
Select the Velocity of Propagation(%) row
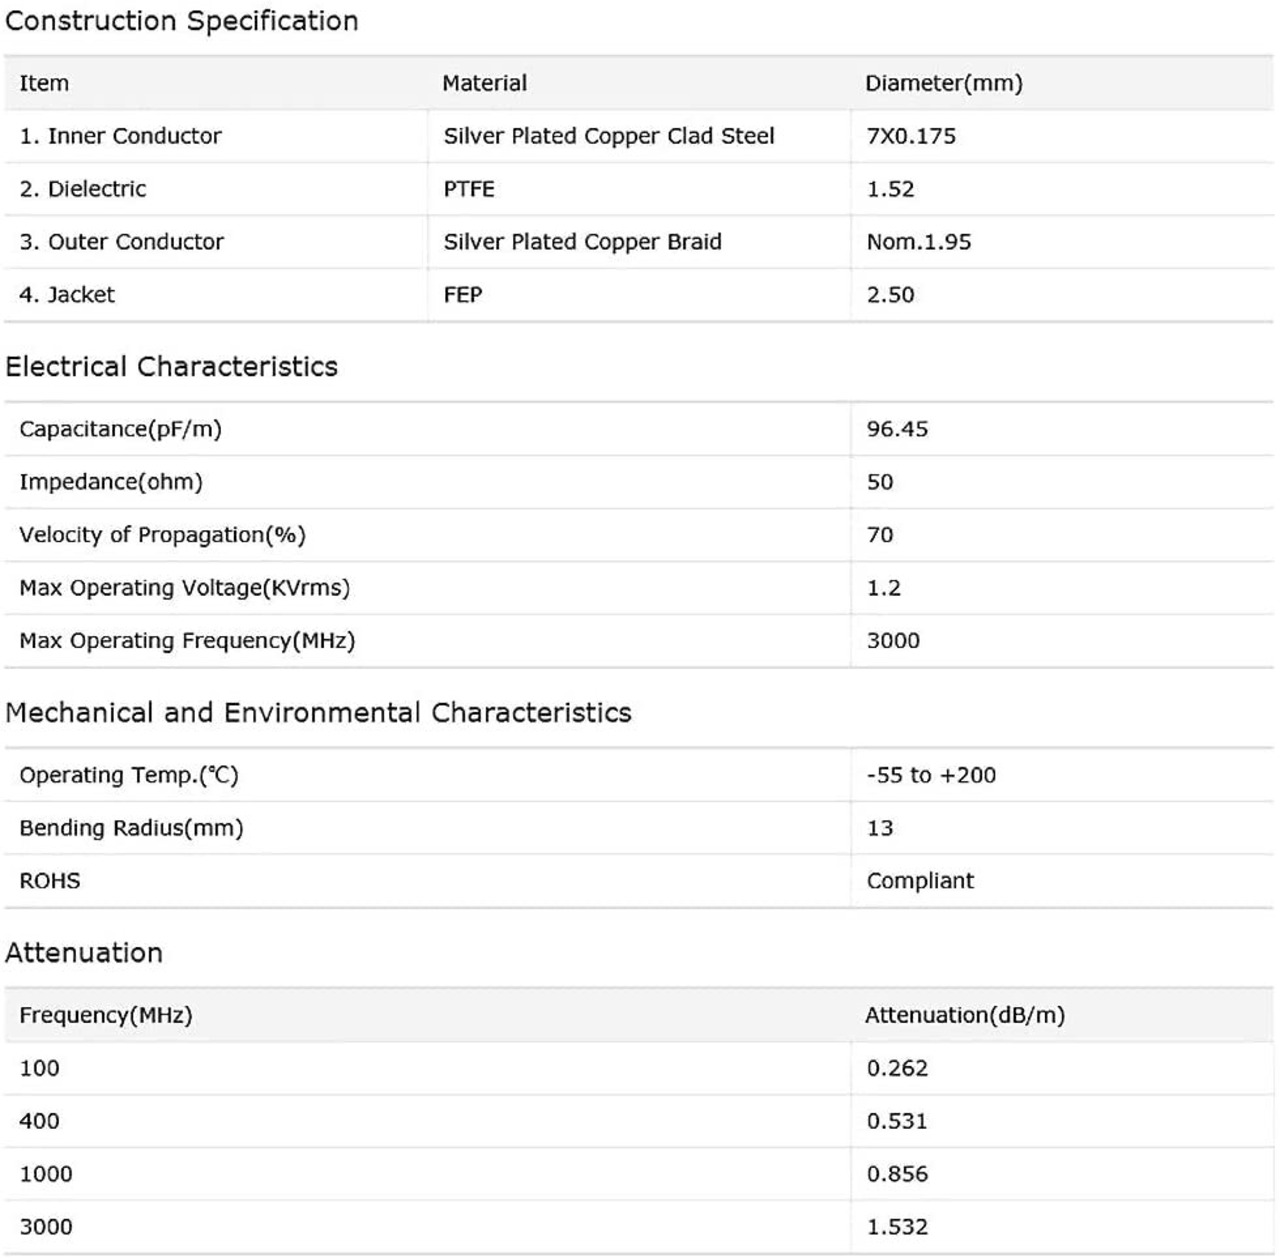tap(638, 535)
